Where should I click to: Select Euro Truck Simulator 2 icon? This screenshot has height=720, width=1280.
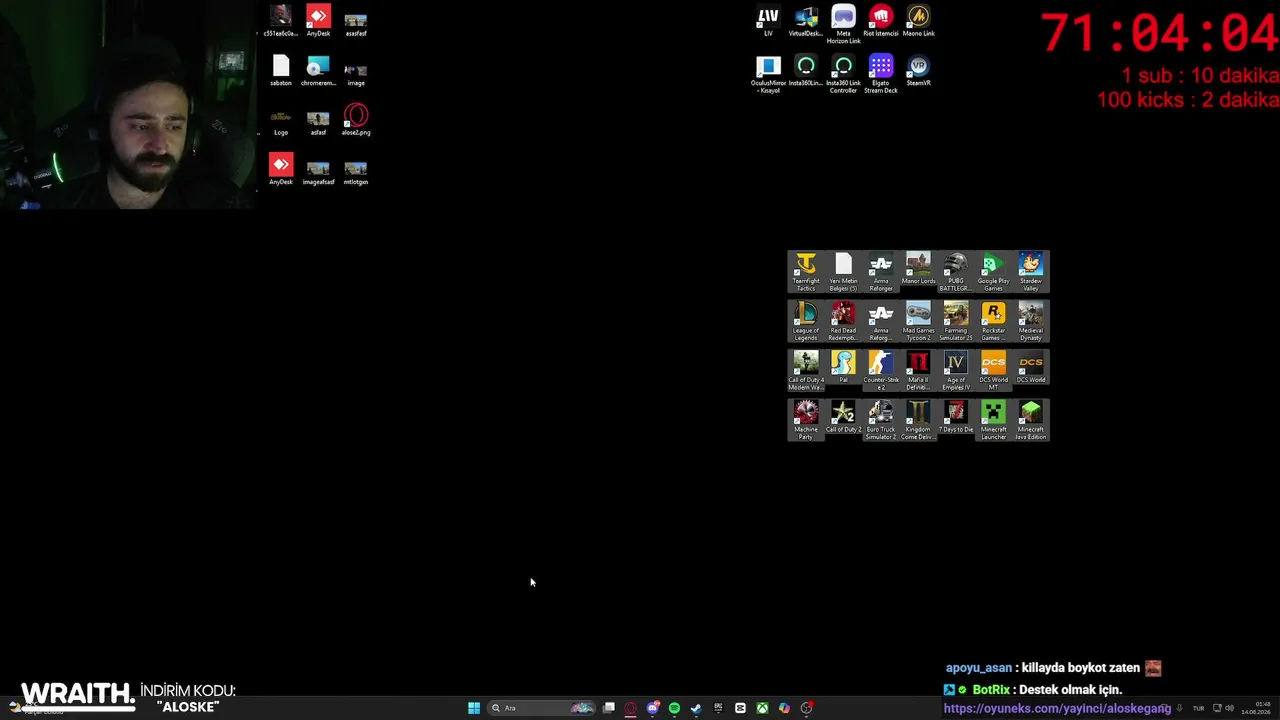(881, 421)
